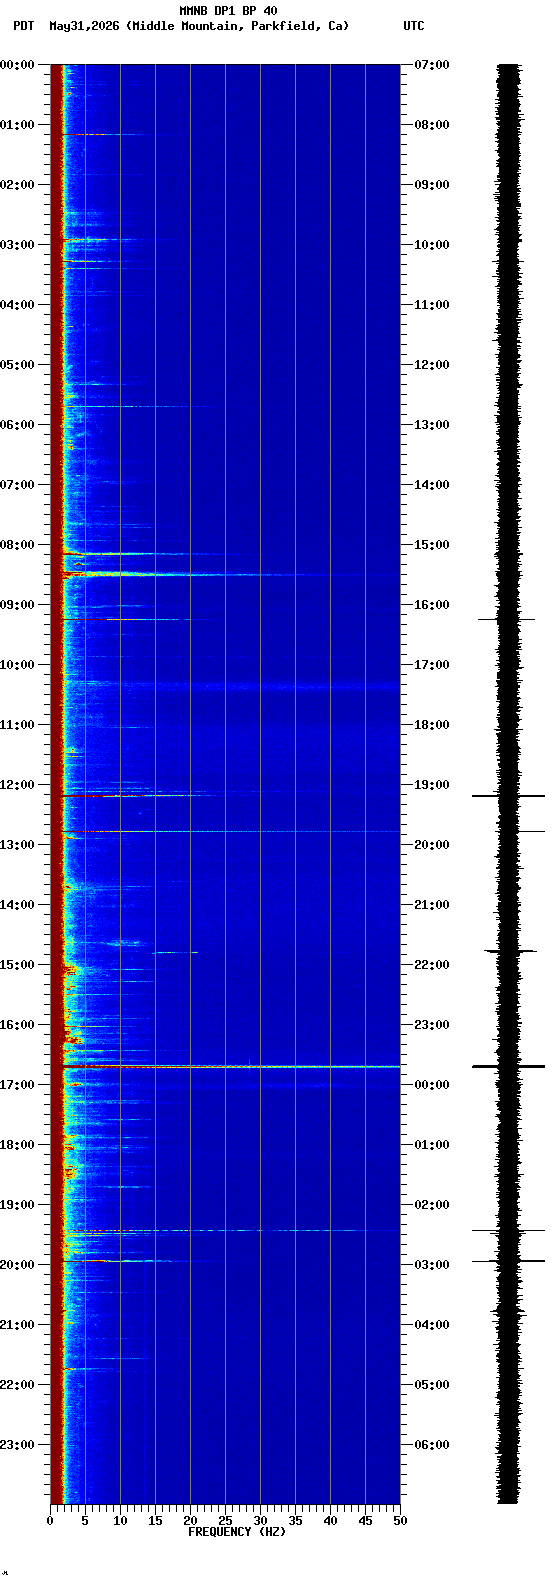
Task: Click UTC axis label "16:00"
Action: 432,605
